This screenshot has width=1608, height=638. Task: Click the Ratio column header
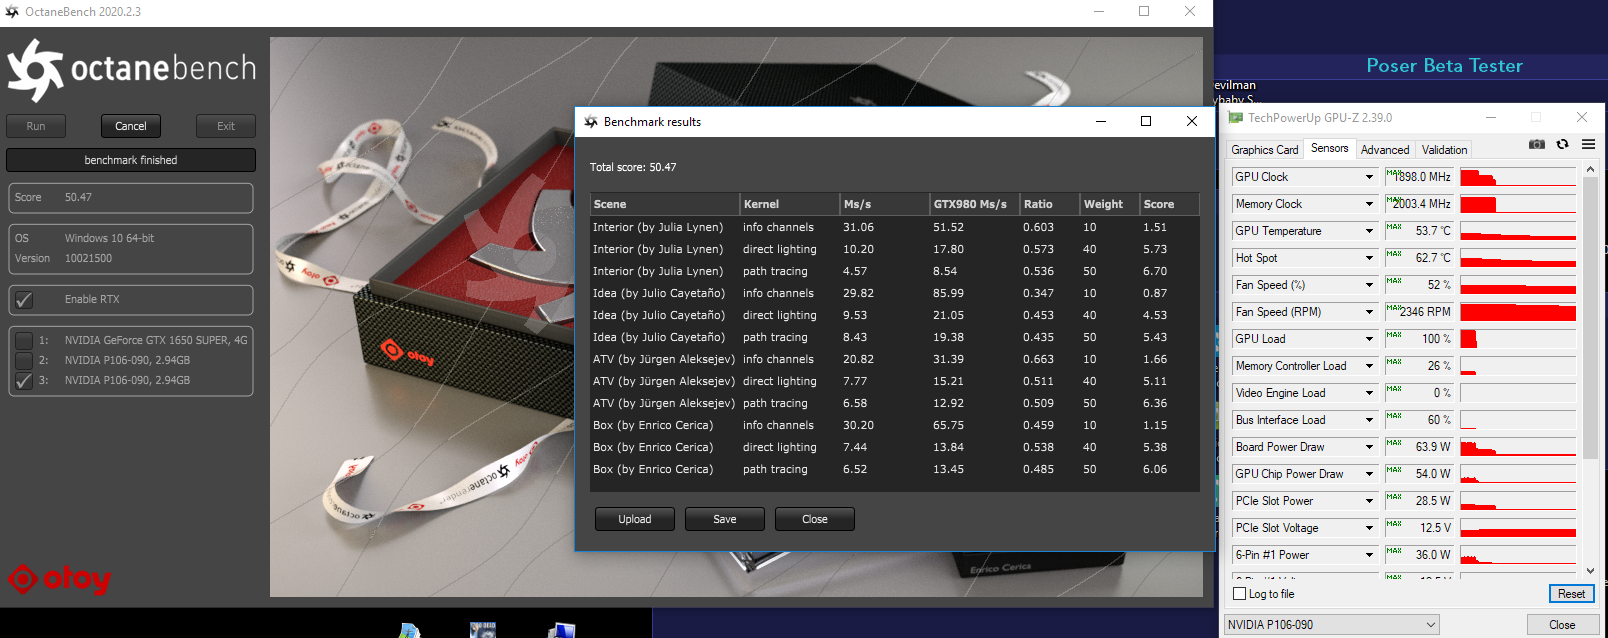tap(1050, 204)
